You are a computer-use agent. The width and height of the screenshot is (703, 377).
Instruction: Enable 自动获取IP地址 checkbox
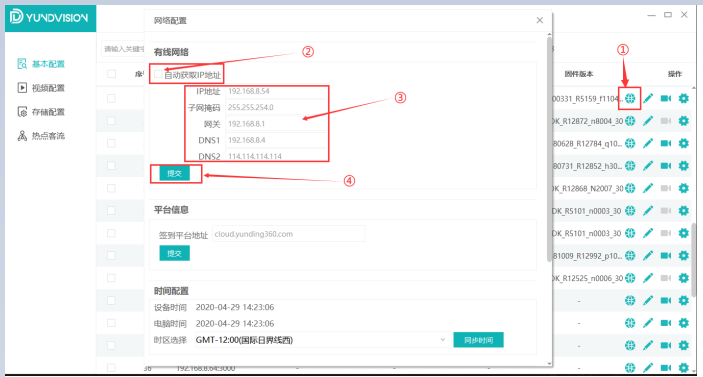158,74
